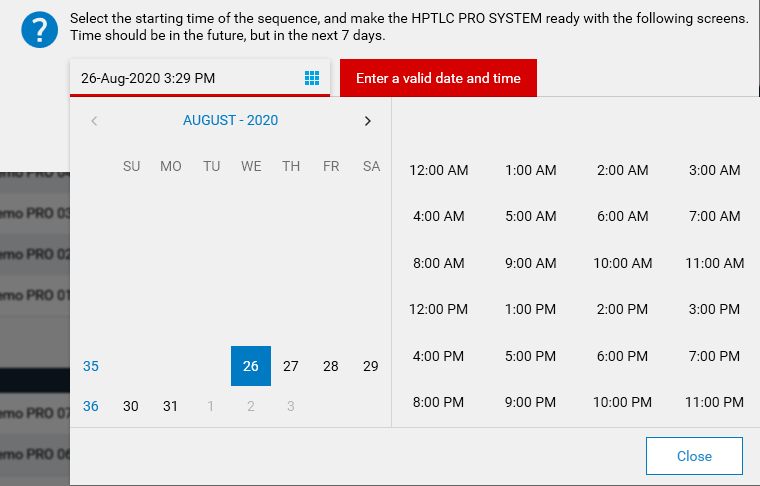This screenshot has width=760, height=486.
Task: Set the time to 4:00 PM
Action: click(x=439, y=356)
